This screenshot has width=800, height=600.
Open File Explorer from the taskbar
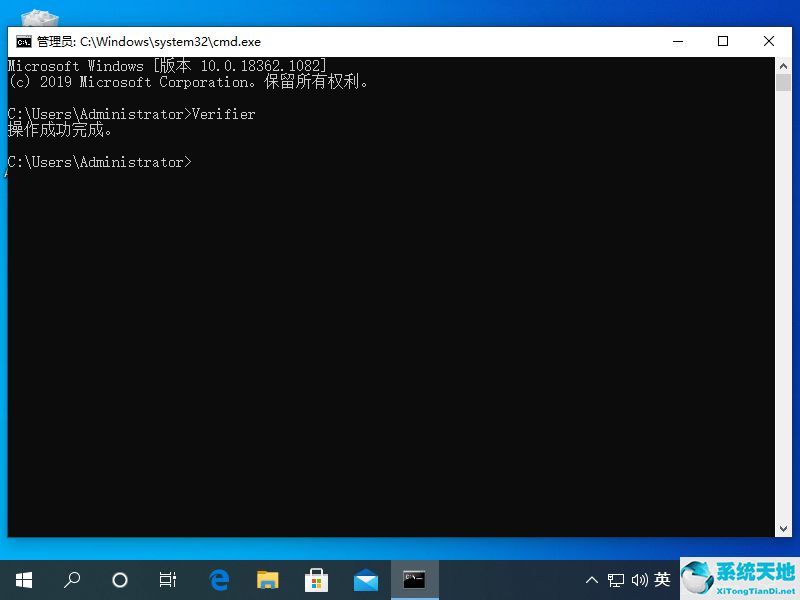point(267,579)
